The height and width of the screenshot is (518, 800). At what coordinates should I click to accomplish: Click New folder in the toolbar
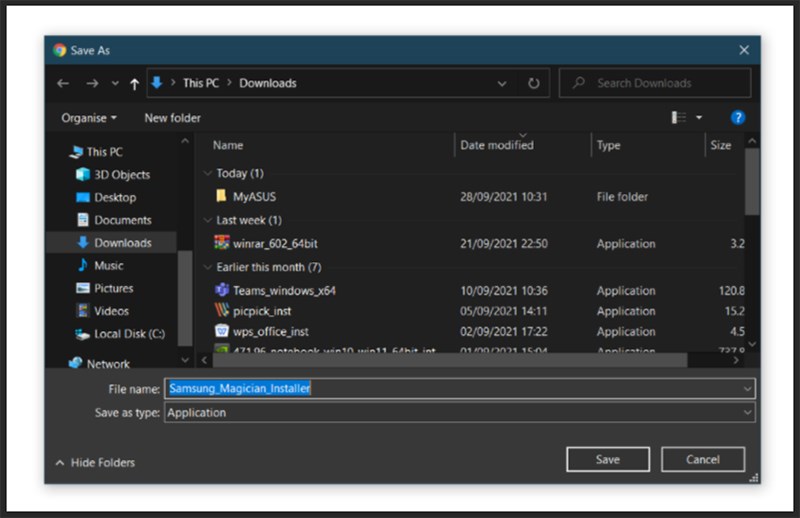coord(172,118)
